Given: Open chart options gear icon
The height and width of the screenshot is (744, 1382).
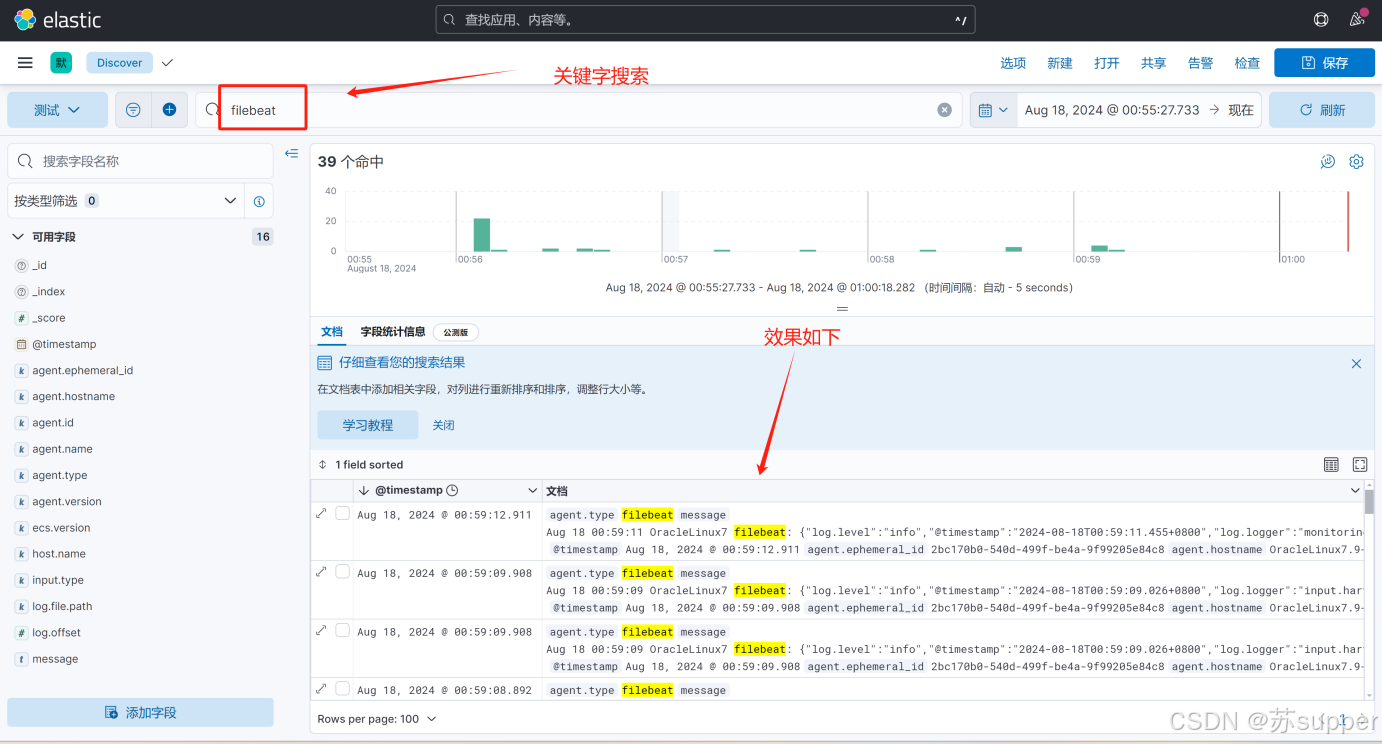Looking at the screenshot, I should click(1356, 161).
